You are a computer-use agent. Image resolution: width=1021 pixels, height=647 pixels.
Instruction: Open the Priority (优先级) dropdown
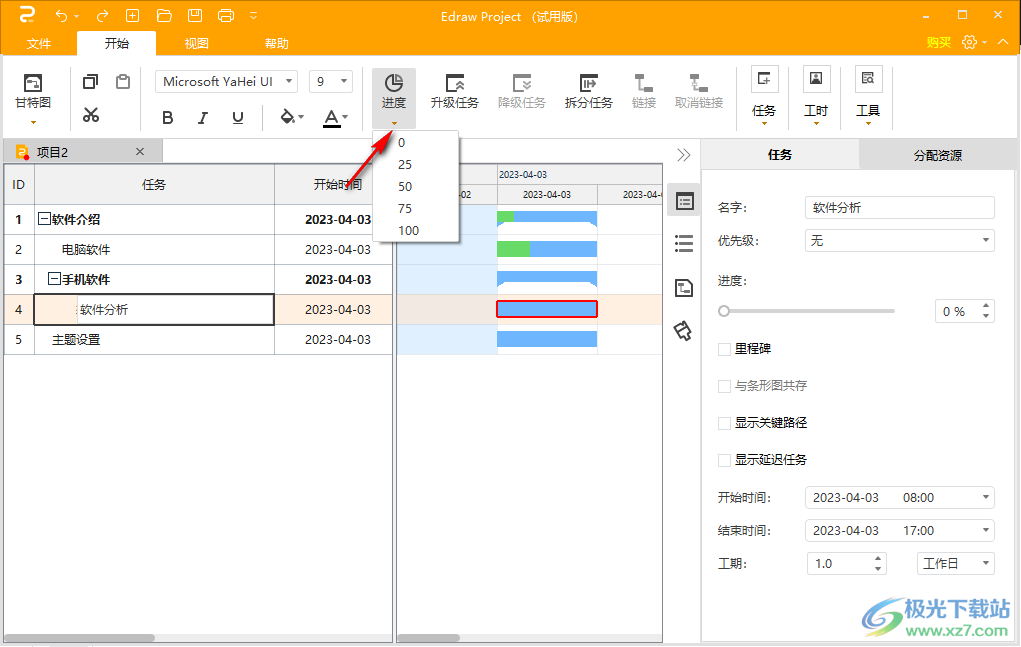pyautogui.click(x=900, y=241)
